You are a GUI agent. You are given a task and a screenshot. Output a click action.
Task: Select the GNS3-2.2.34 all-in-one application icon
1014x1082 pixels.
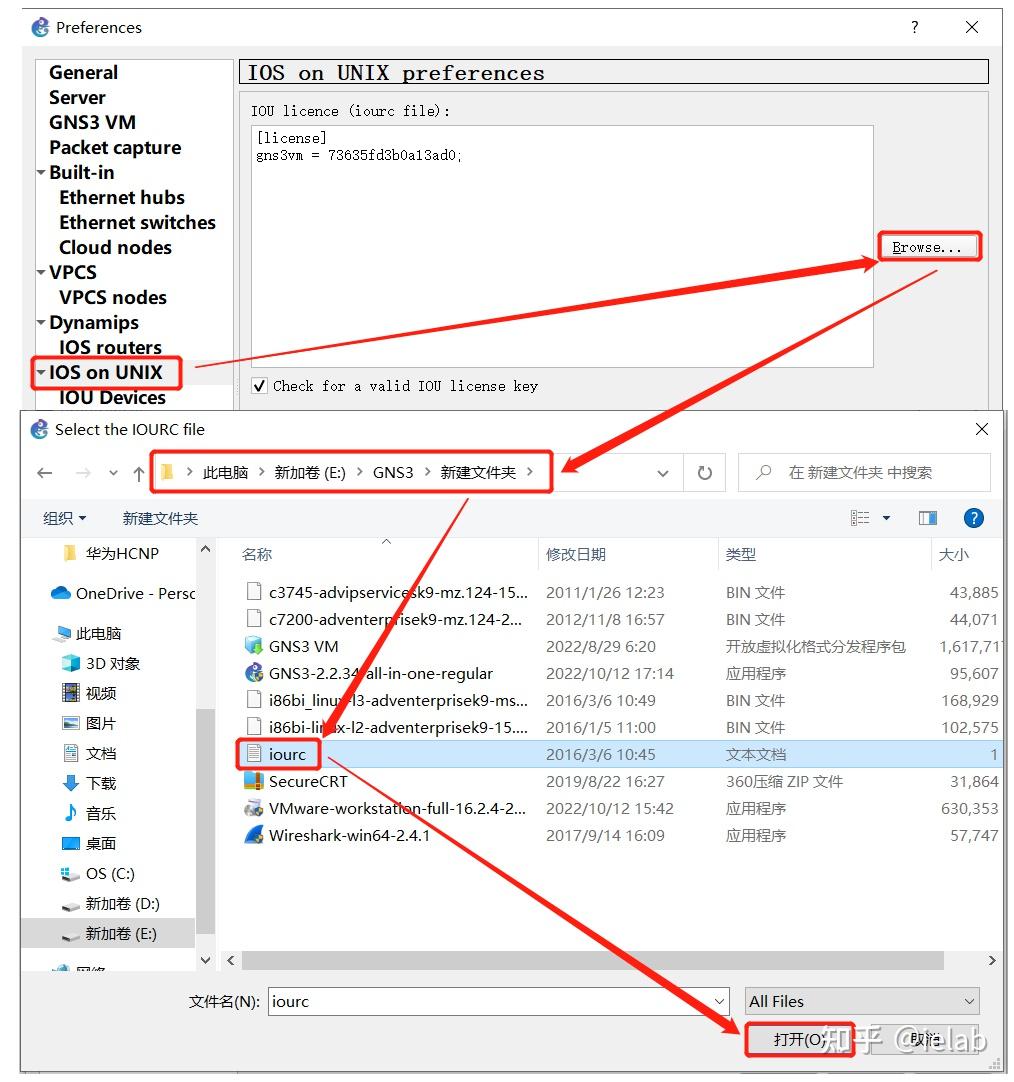click(x=254, y=673)
